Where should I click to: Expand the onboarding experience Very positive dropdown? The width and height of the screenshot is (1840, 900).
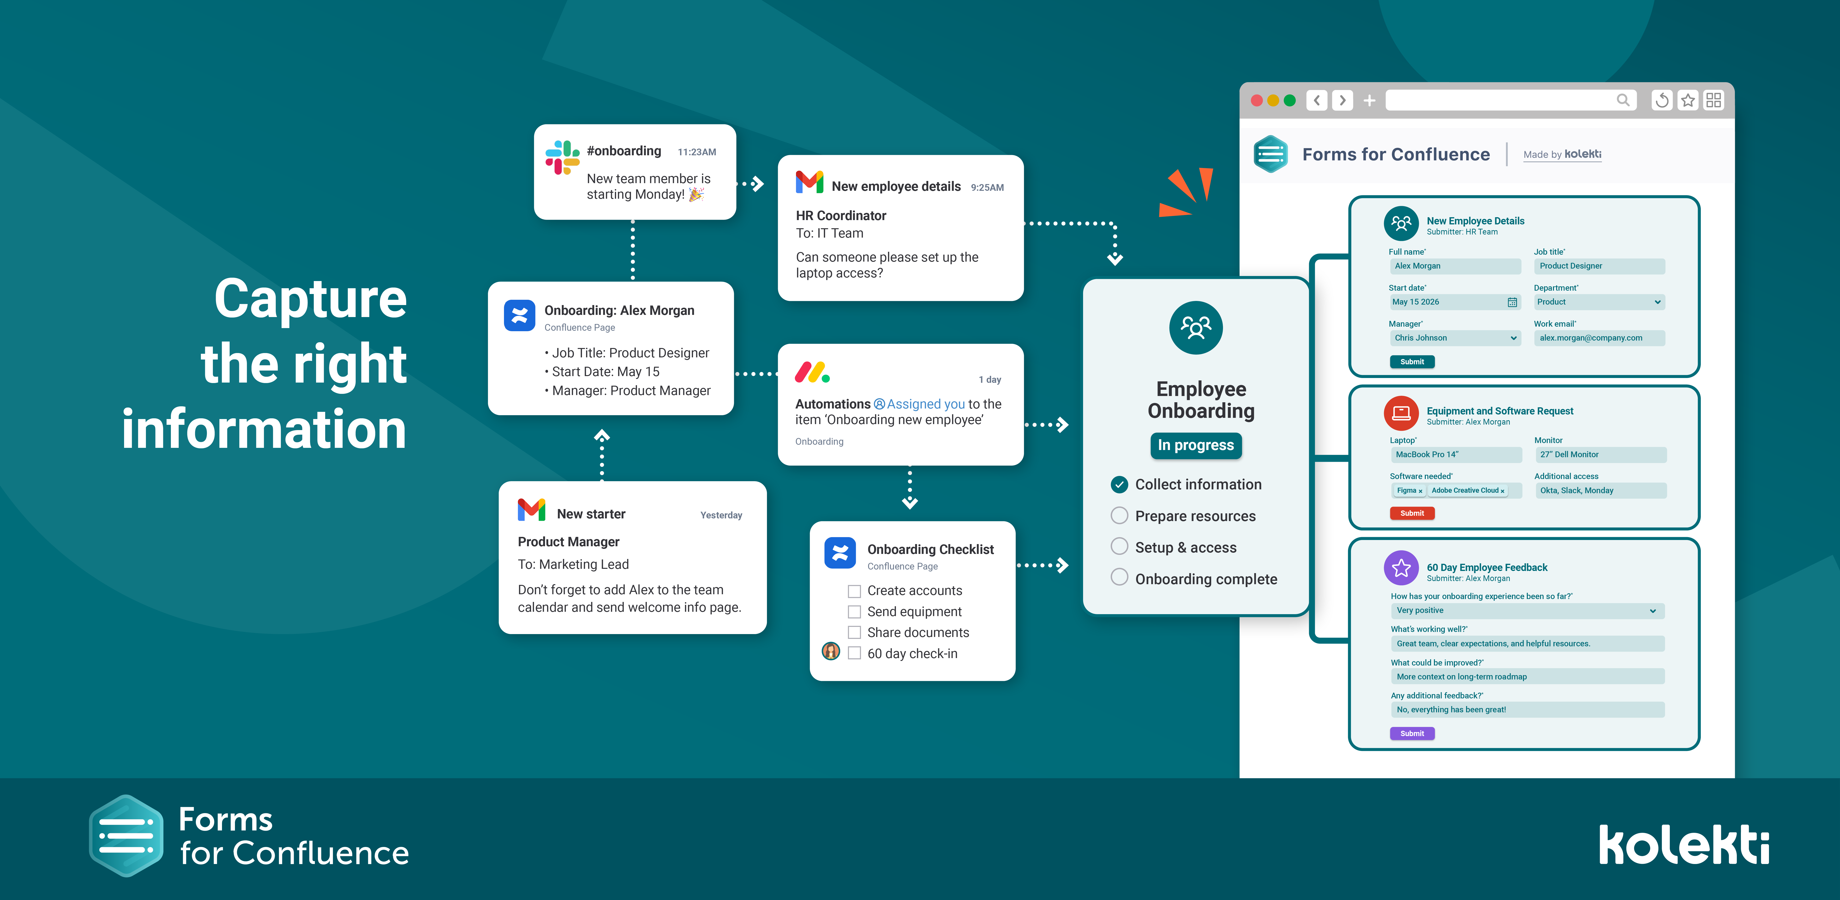[x=1527, y=611]
